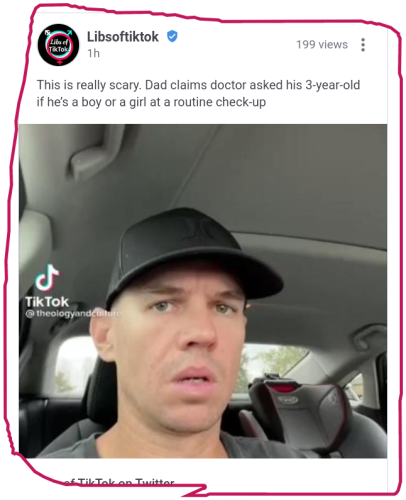
Task: Click the child car seat in the video
Action: [300, 412]
